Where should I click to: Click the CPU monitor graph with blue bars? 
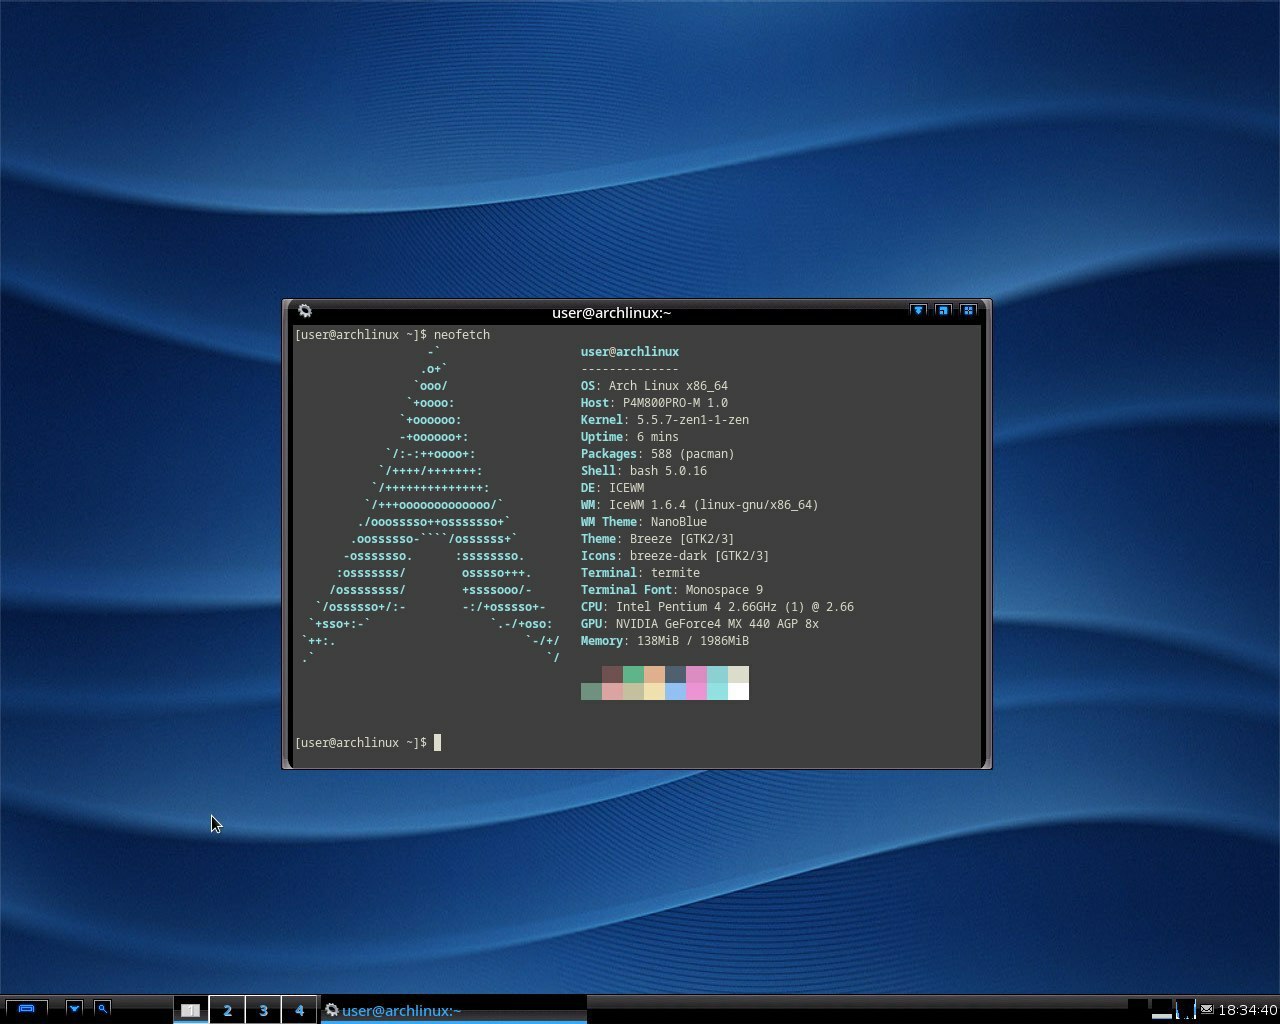[x=1186, y=1009]
